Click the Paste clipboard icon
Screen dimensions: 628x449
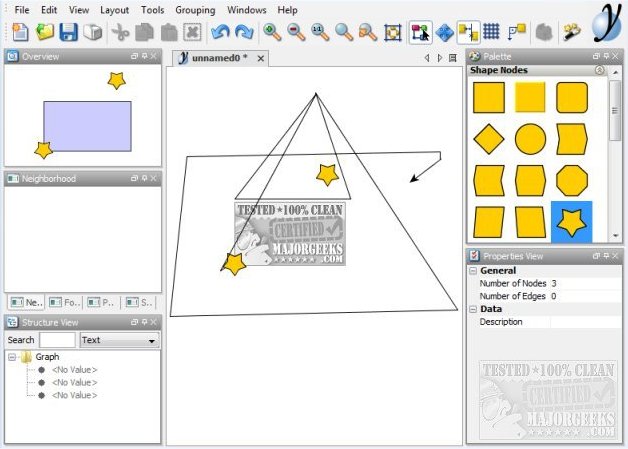(169, 32)
